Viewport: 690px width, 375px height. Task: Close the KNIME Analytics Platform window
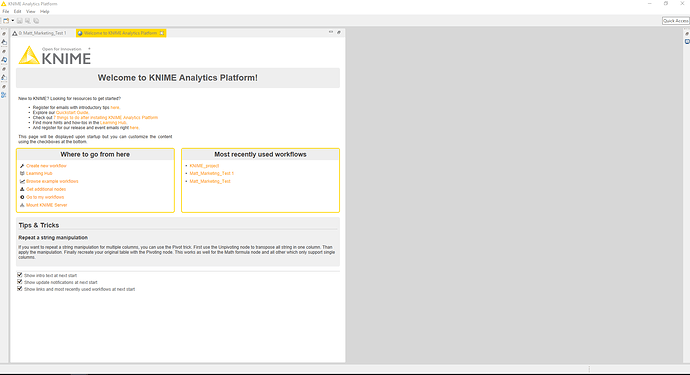pyautogui.click(x=682, y=4)
